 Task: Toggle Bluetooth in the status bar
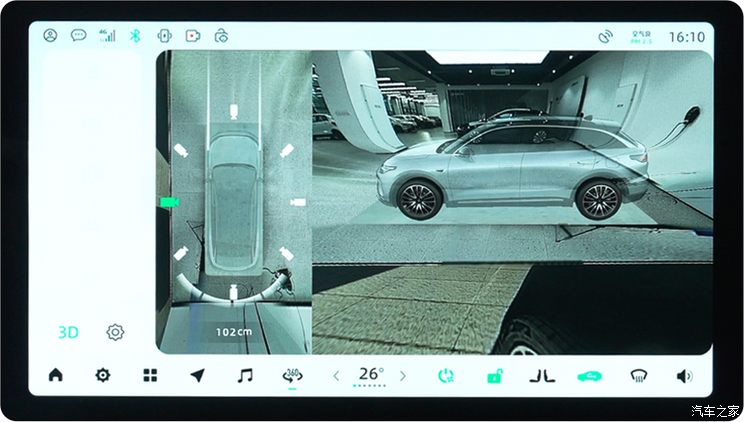[136, 36]
